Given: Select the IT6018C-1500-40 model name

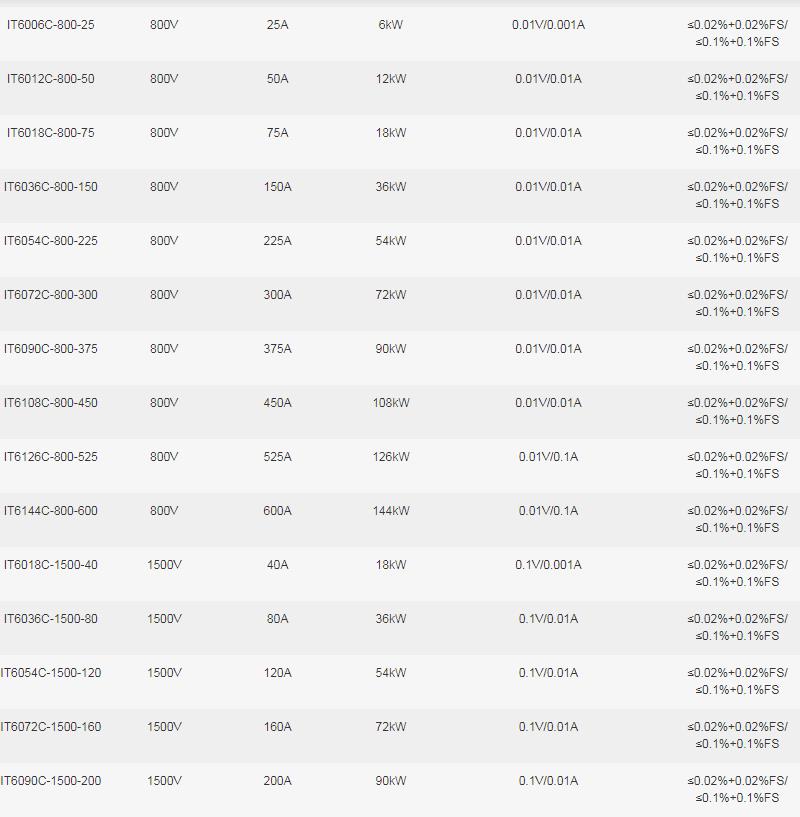Looking at the screenshot, I should coord(51,565).
